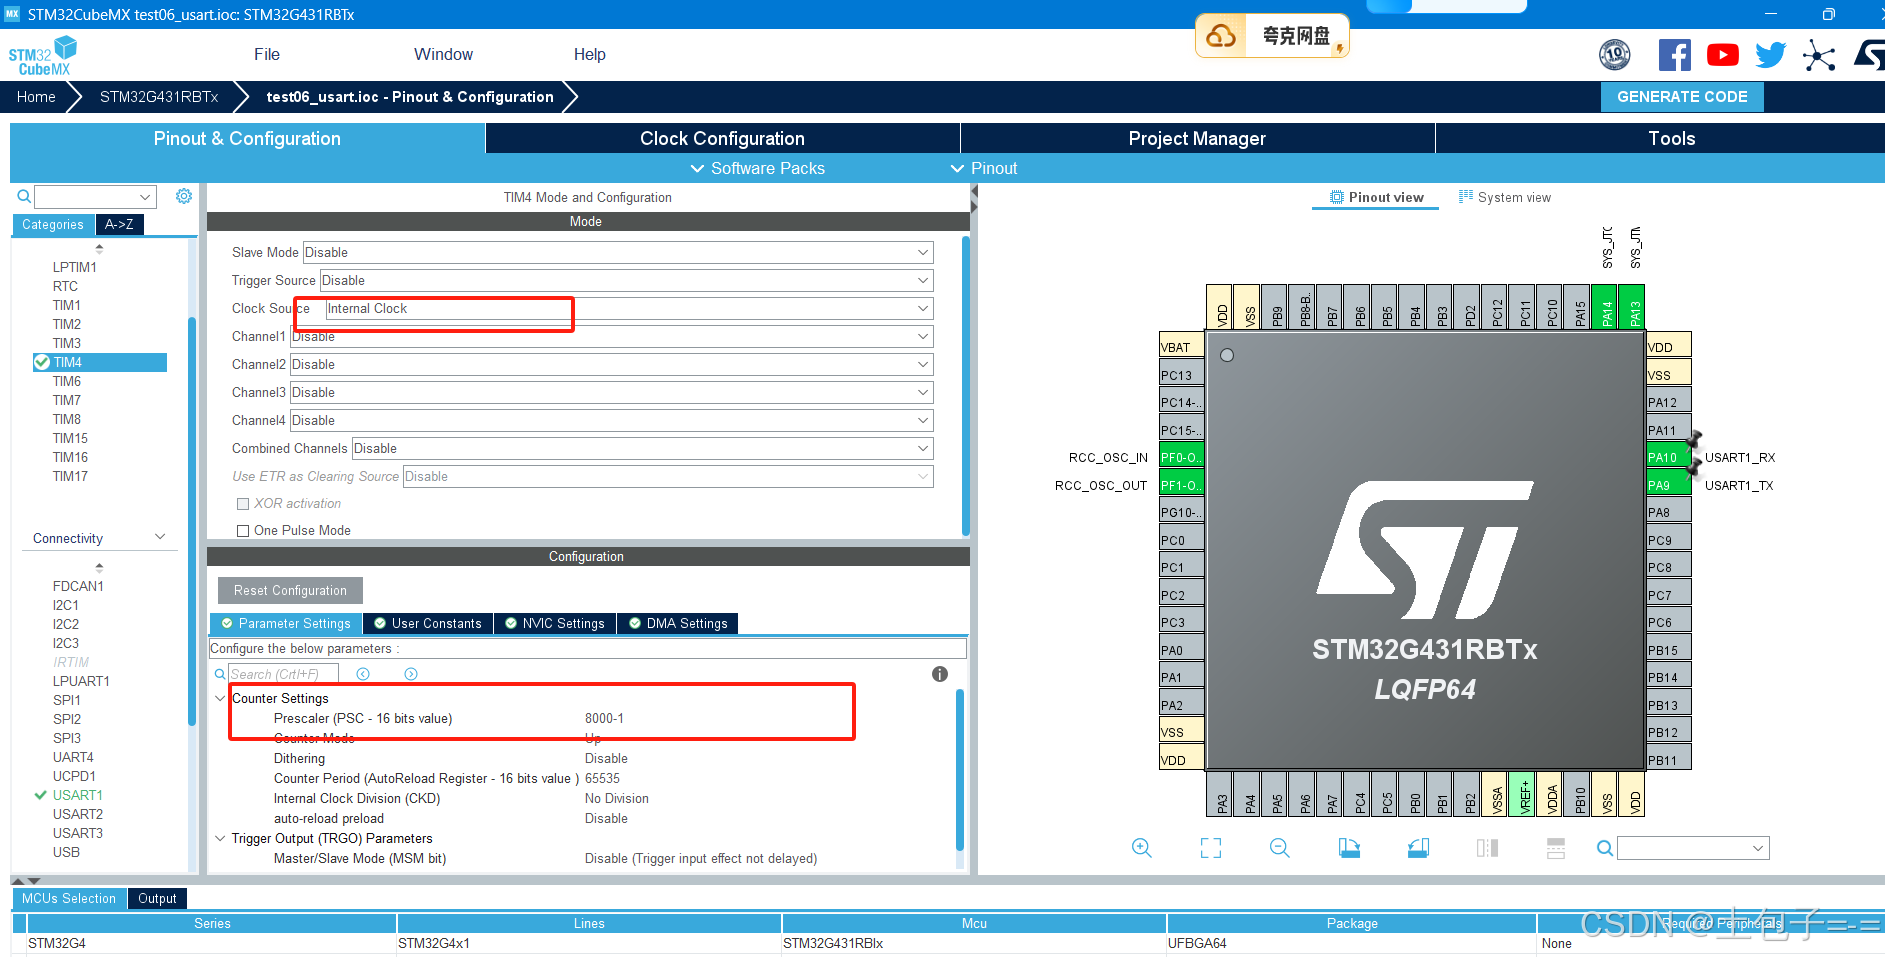Click the vertical flip view icon
The height and width of the screenshot is (957, 1885).
(1487, 848)
